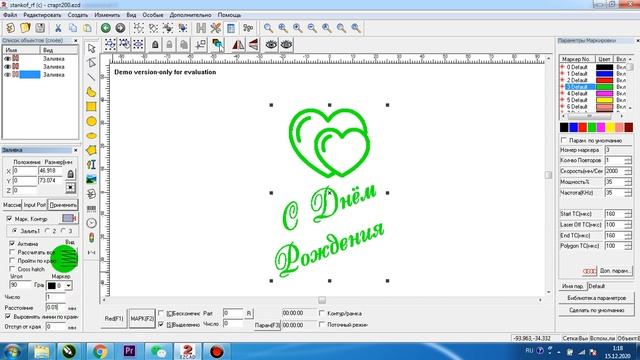This screenshot has width=640, height=360.
Task: Click the Windows Start button
Action: [11, 351]
